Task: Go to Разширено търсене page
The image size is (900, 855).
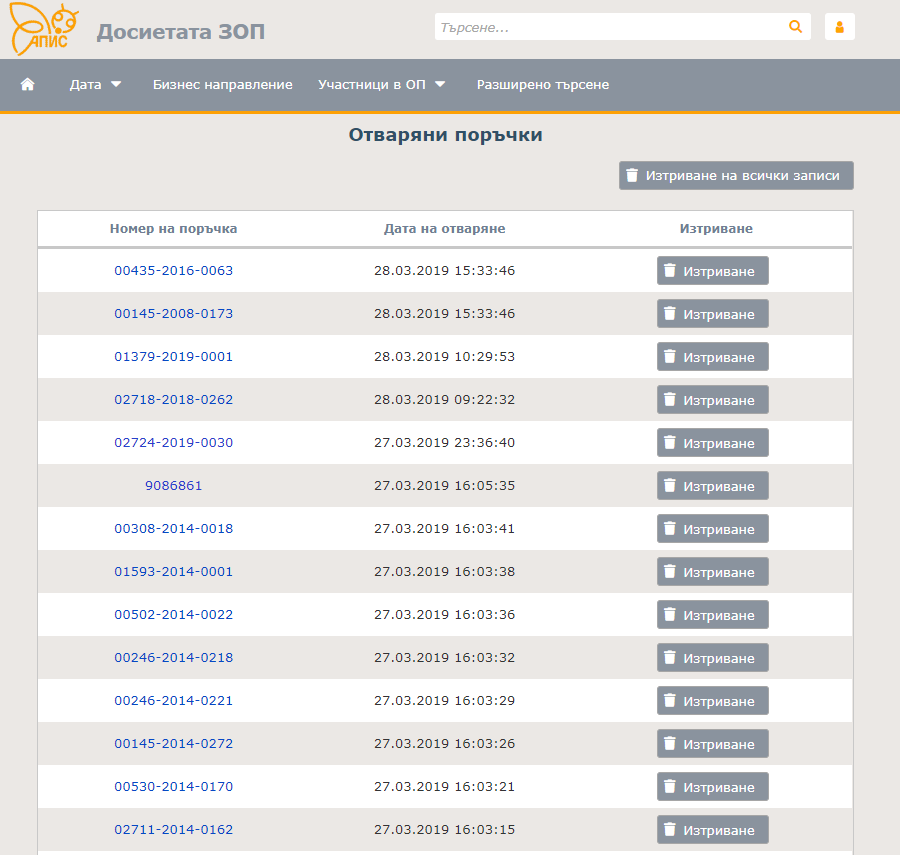Action: (542, 85)
